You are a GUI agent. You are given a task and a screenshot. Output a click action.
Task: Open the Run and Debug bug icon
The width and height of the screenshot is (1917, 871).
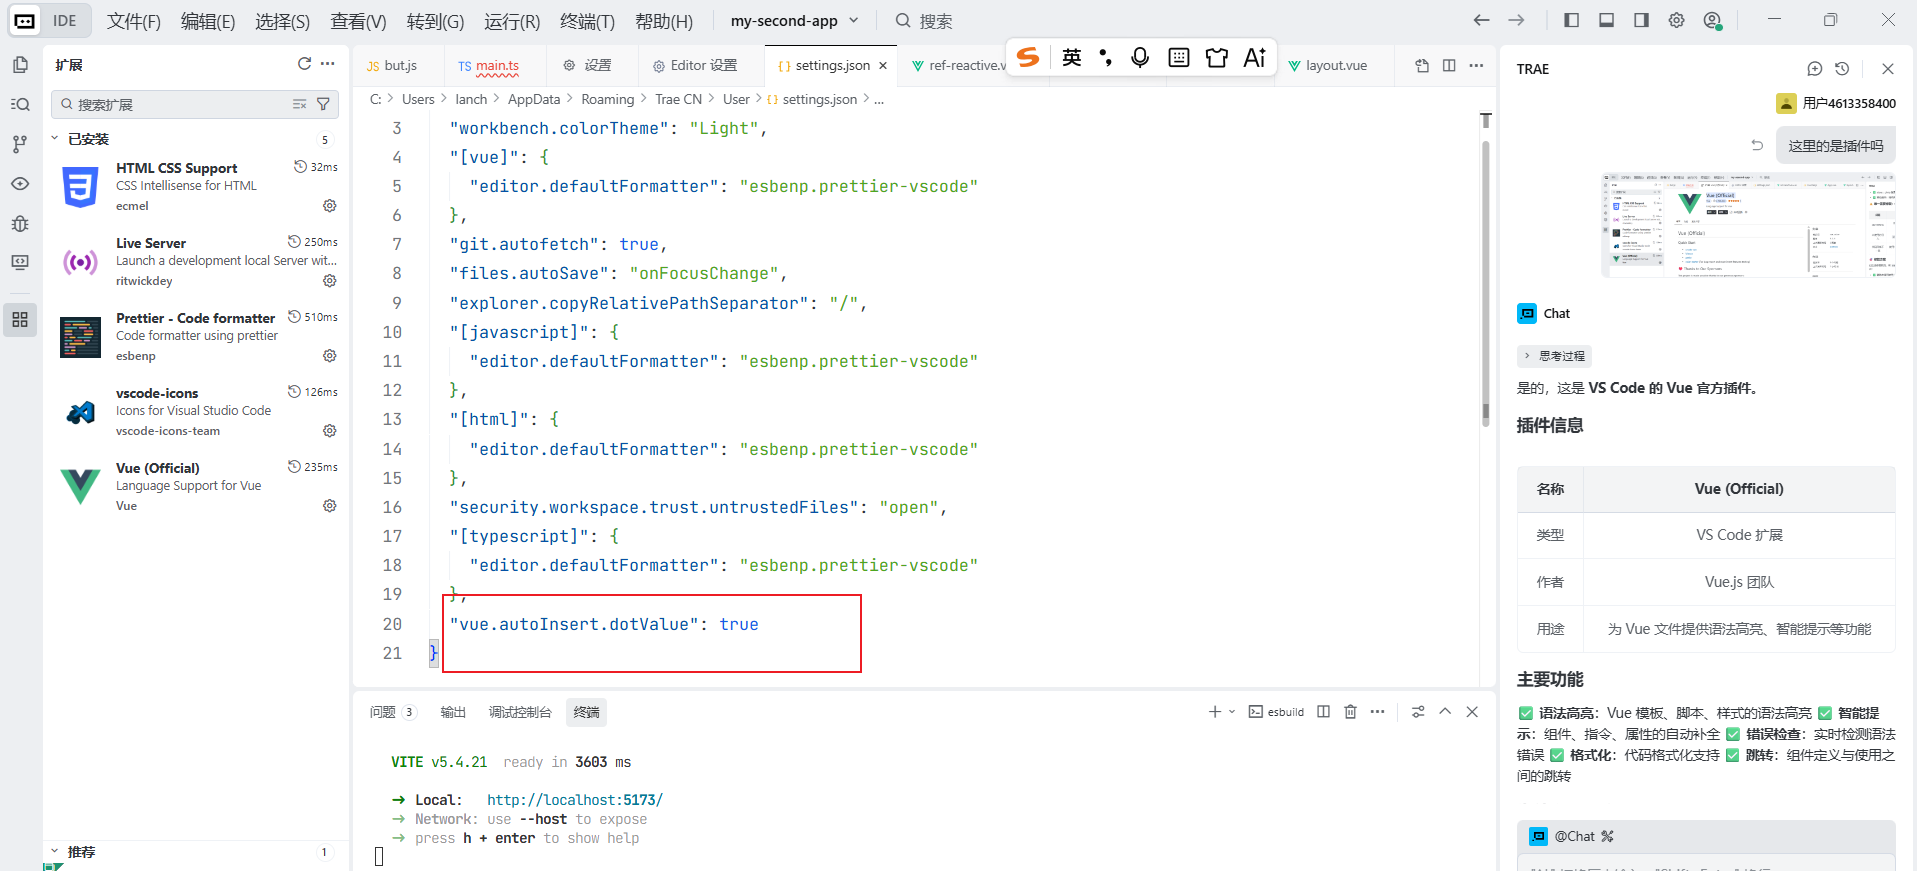(20, 223)
